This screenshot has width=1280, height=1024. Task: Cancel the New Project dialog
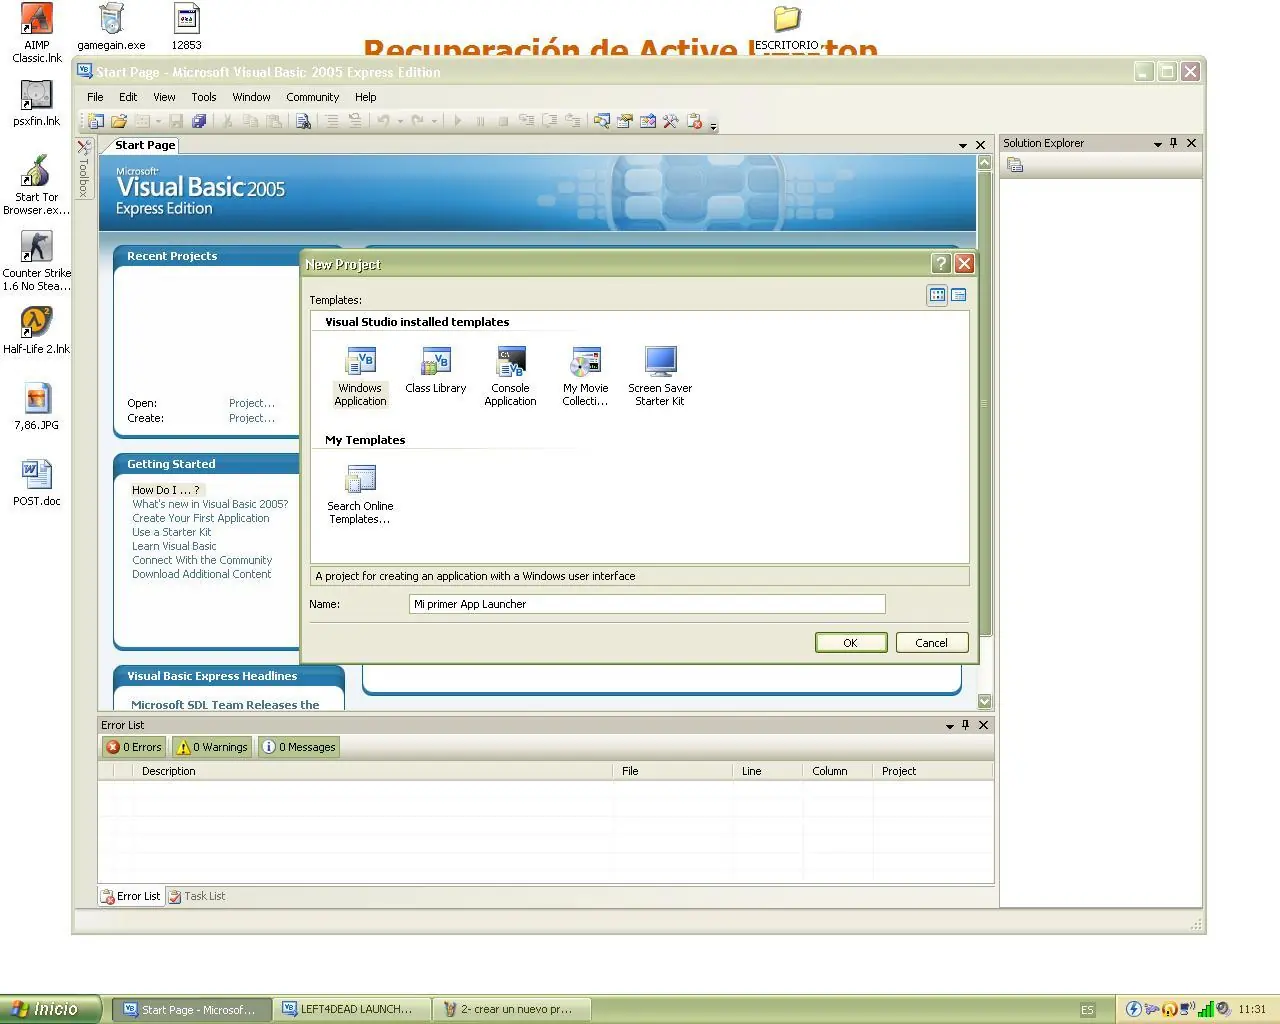coord(932,643)
